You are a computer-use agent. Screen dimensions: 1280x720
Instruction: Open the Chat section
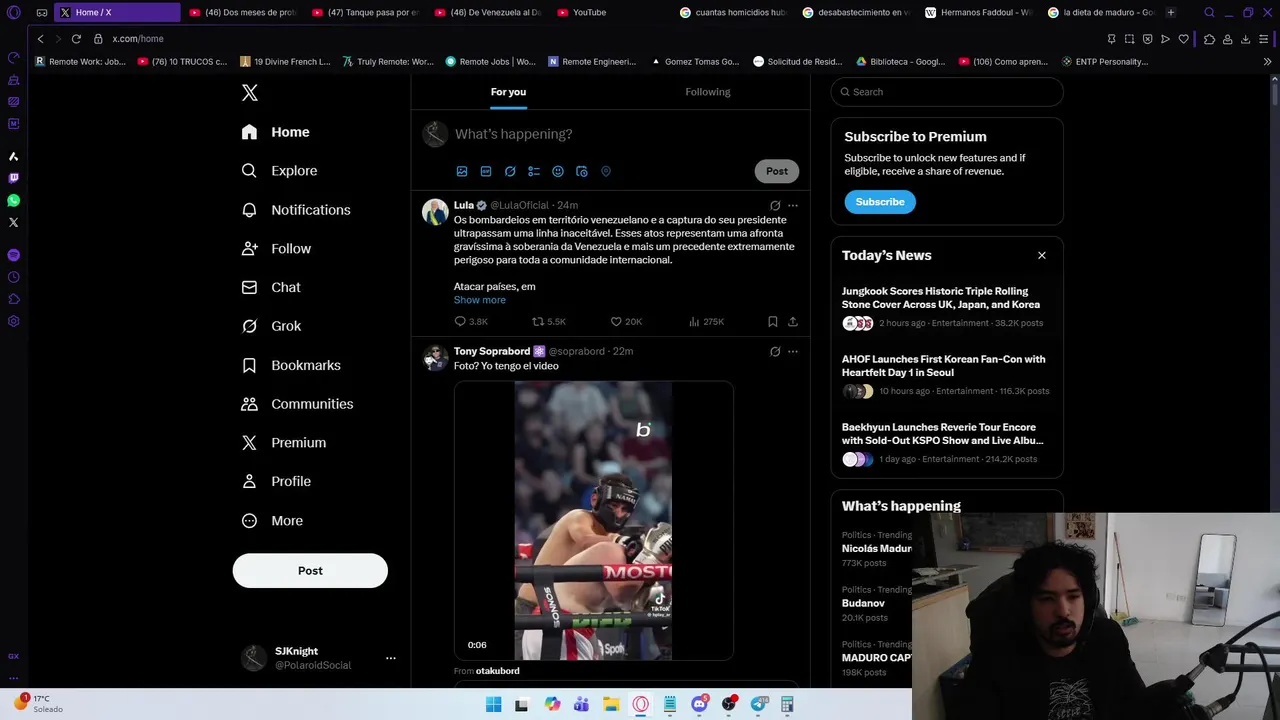[x=271, y=287]
